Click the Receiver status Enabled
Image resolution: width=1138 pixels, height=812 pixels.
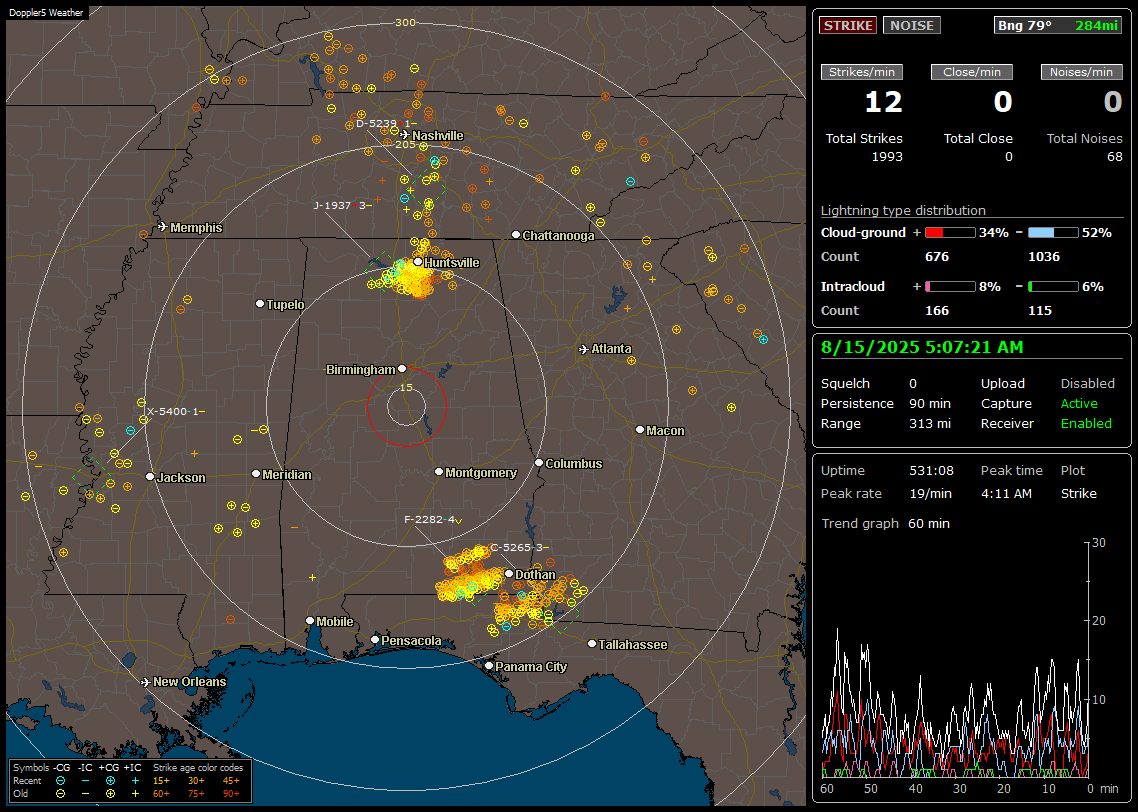[1086, 424]
